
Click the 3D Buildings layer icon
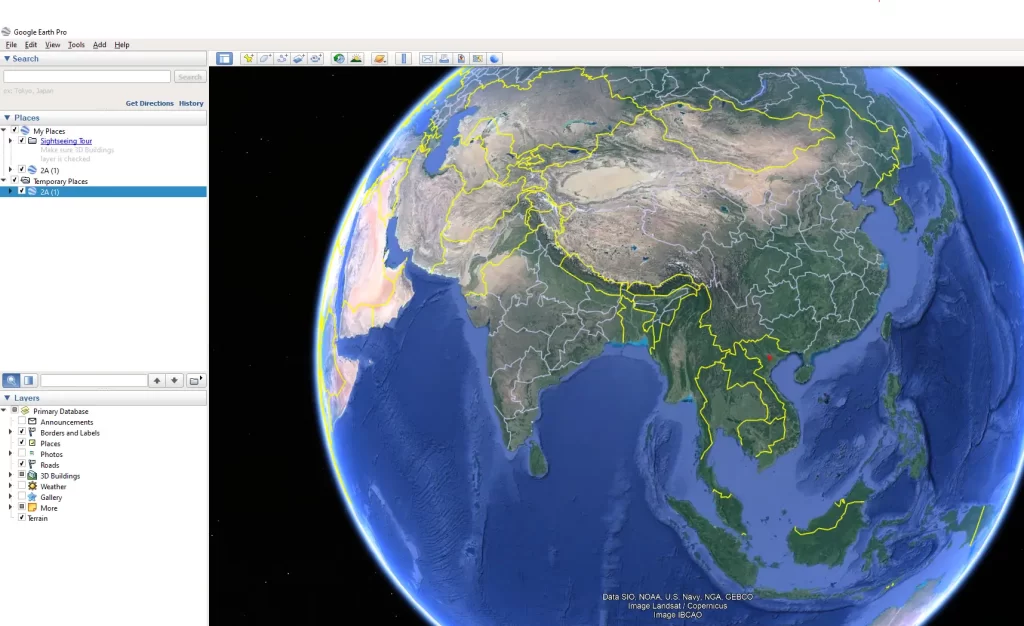pos(32,476)
